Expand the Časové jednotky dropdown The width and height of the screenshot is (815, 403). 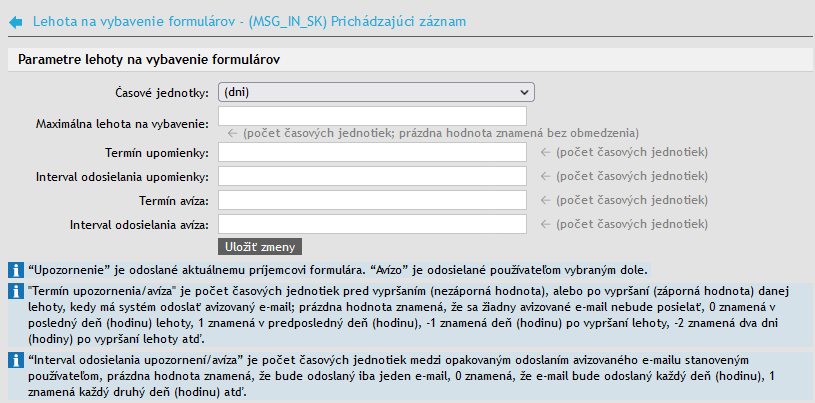click(x=376, y=92)
